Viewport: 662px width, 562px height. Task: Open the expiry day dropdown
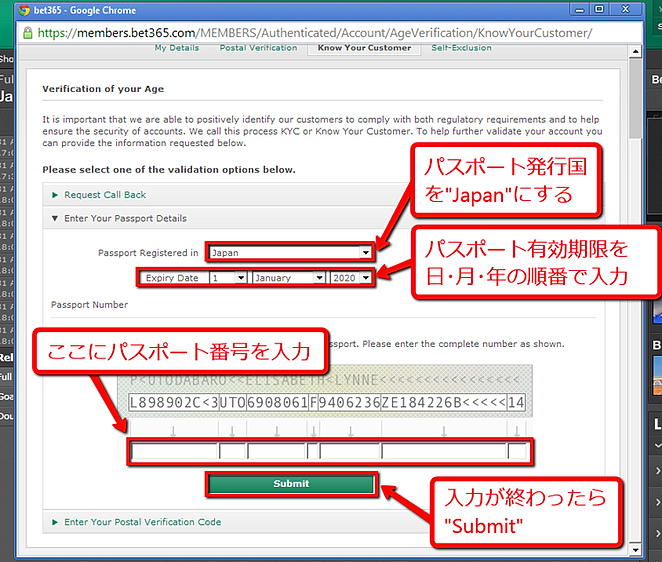tap(228, 278)
